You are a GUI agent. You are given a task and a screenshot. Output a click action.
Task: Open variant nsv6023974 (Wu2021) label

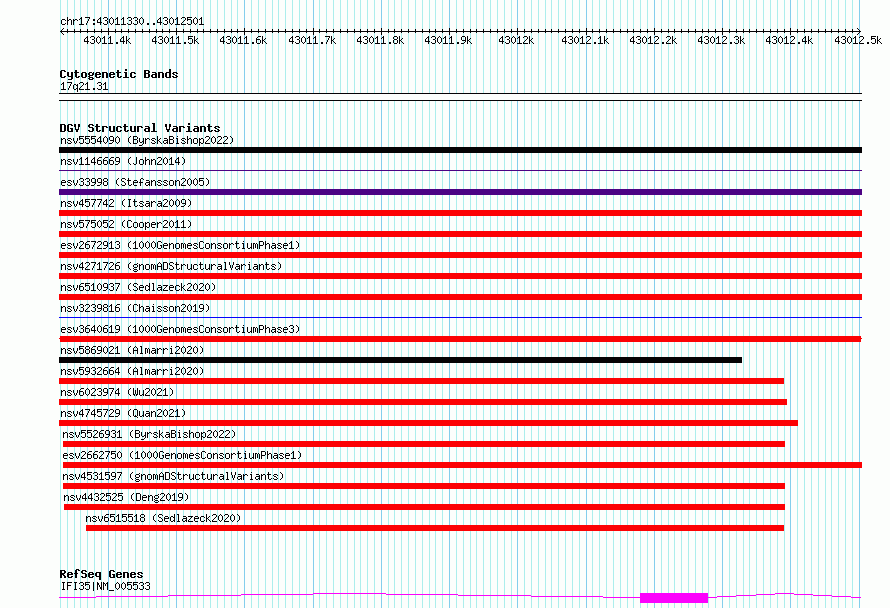[117, 392]
